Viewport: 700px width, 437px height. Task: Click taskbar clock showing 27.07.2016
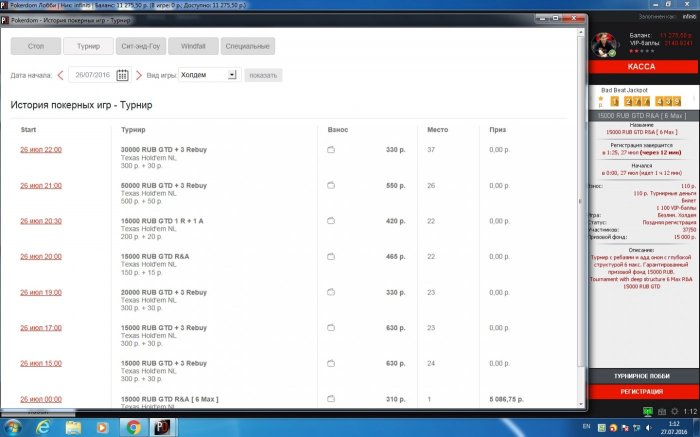[x=674, y=428]
